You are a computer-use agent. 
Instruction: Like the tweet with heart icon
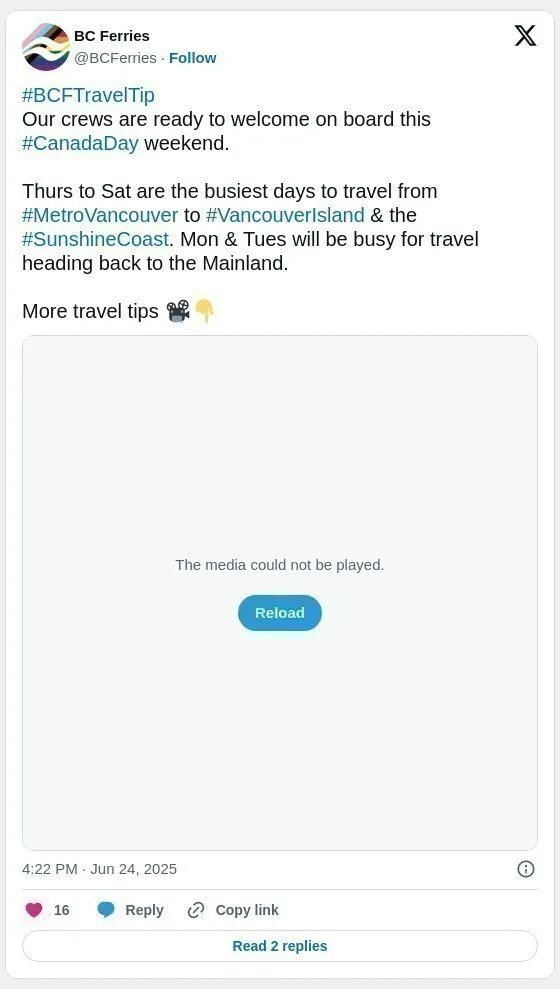point(34,910)
